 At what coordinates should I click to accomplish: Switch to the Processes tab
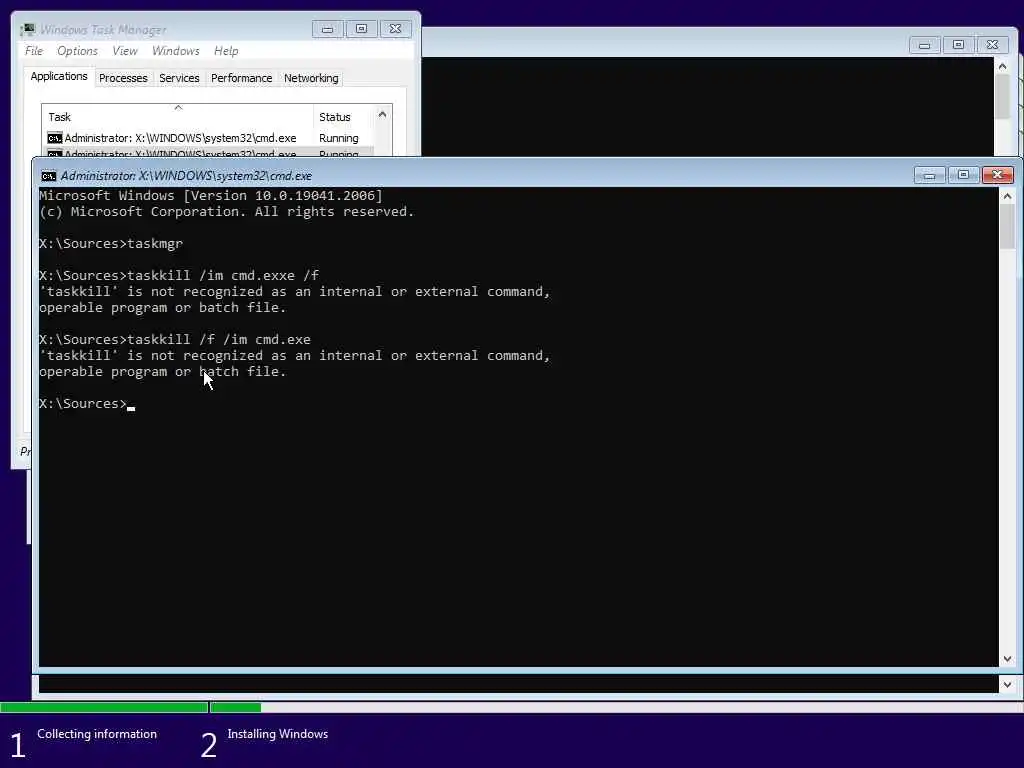point(123,78)
